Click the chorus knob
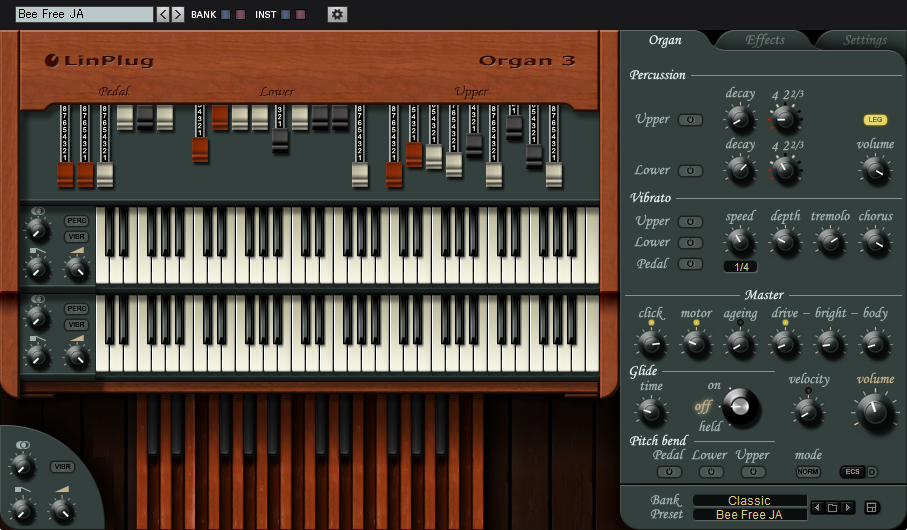This screenshot has height=530, width=907. coord(875,242)
